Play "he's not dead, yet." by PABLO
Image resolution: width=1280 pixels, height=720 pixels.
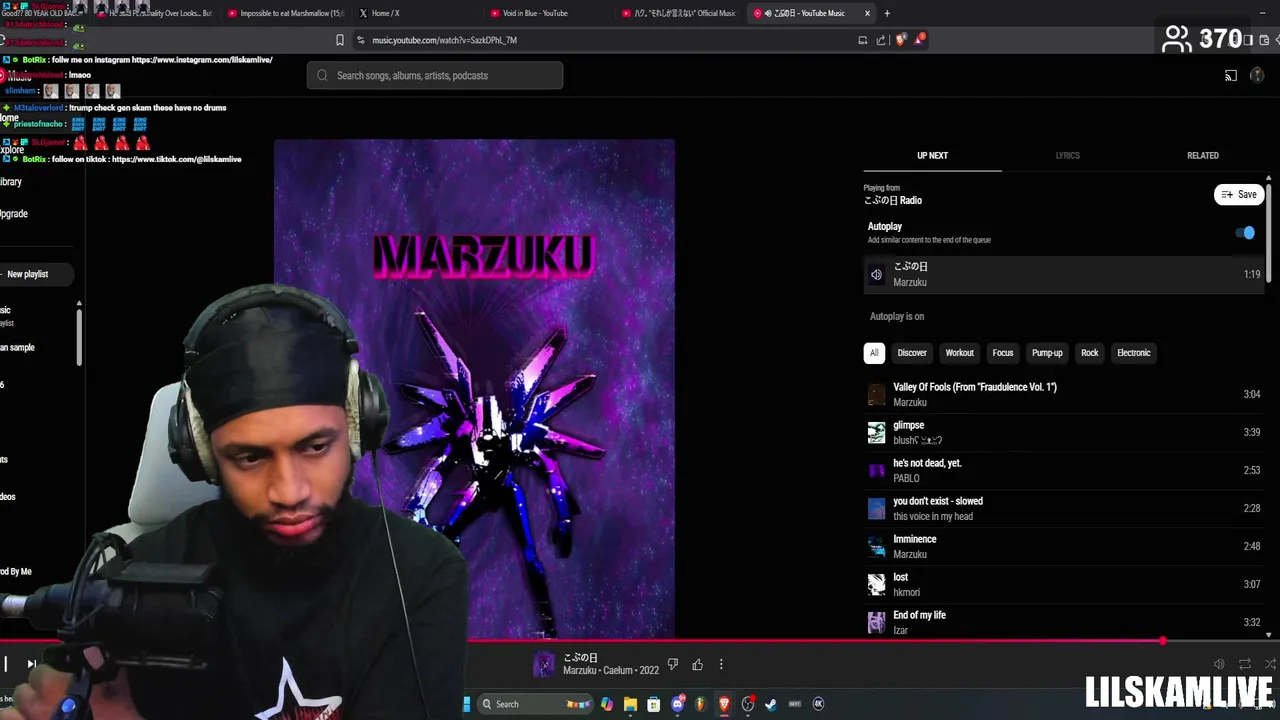[x=1064, y=470]
